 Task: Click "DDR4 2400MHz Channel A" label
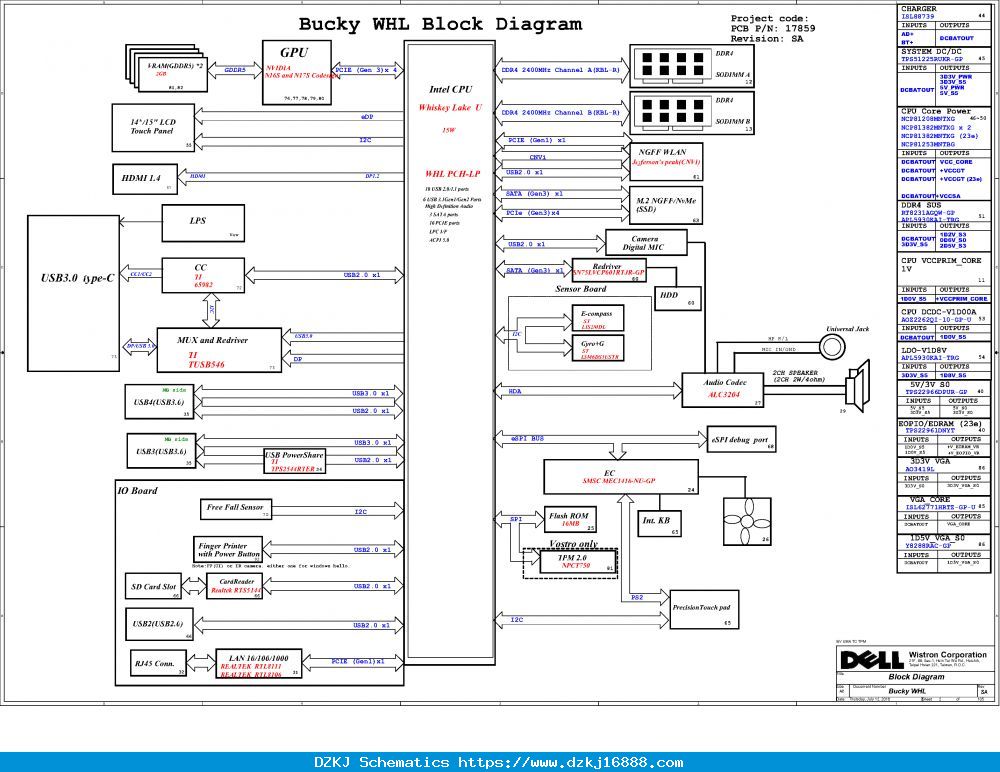click(560, 70)
